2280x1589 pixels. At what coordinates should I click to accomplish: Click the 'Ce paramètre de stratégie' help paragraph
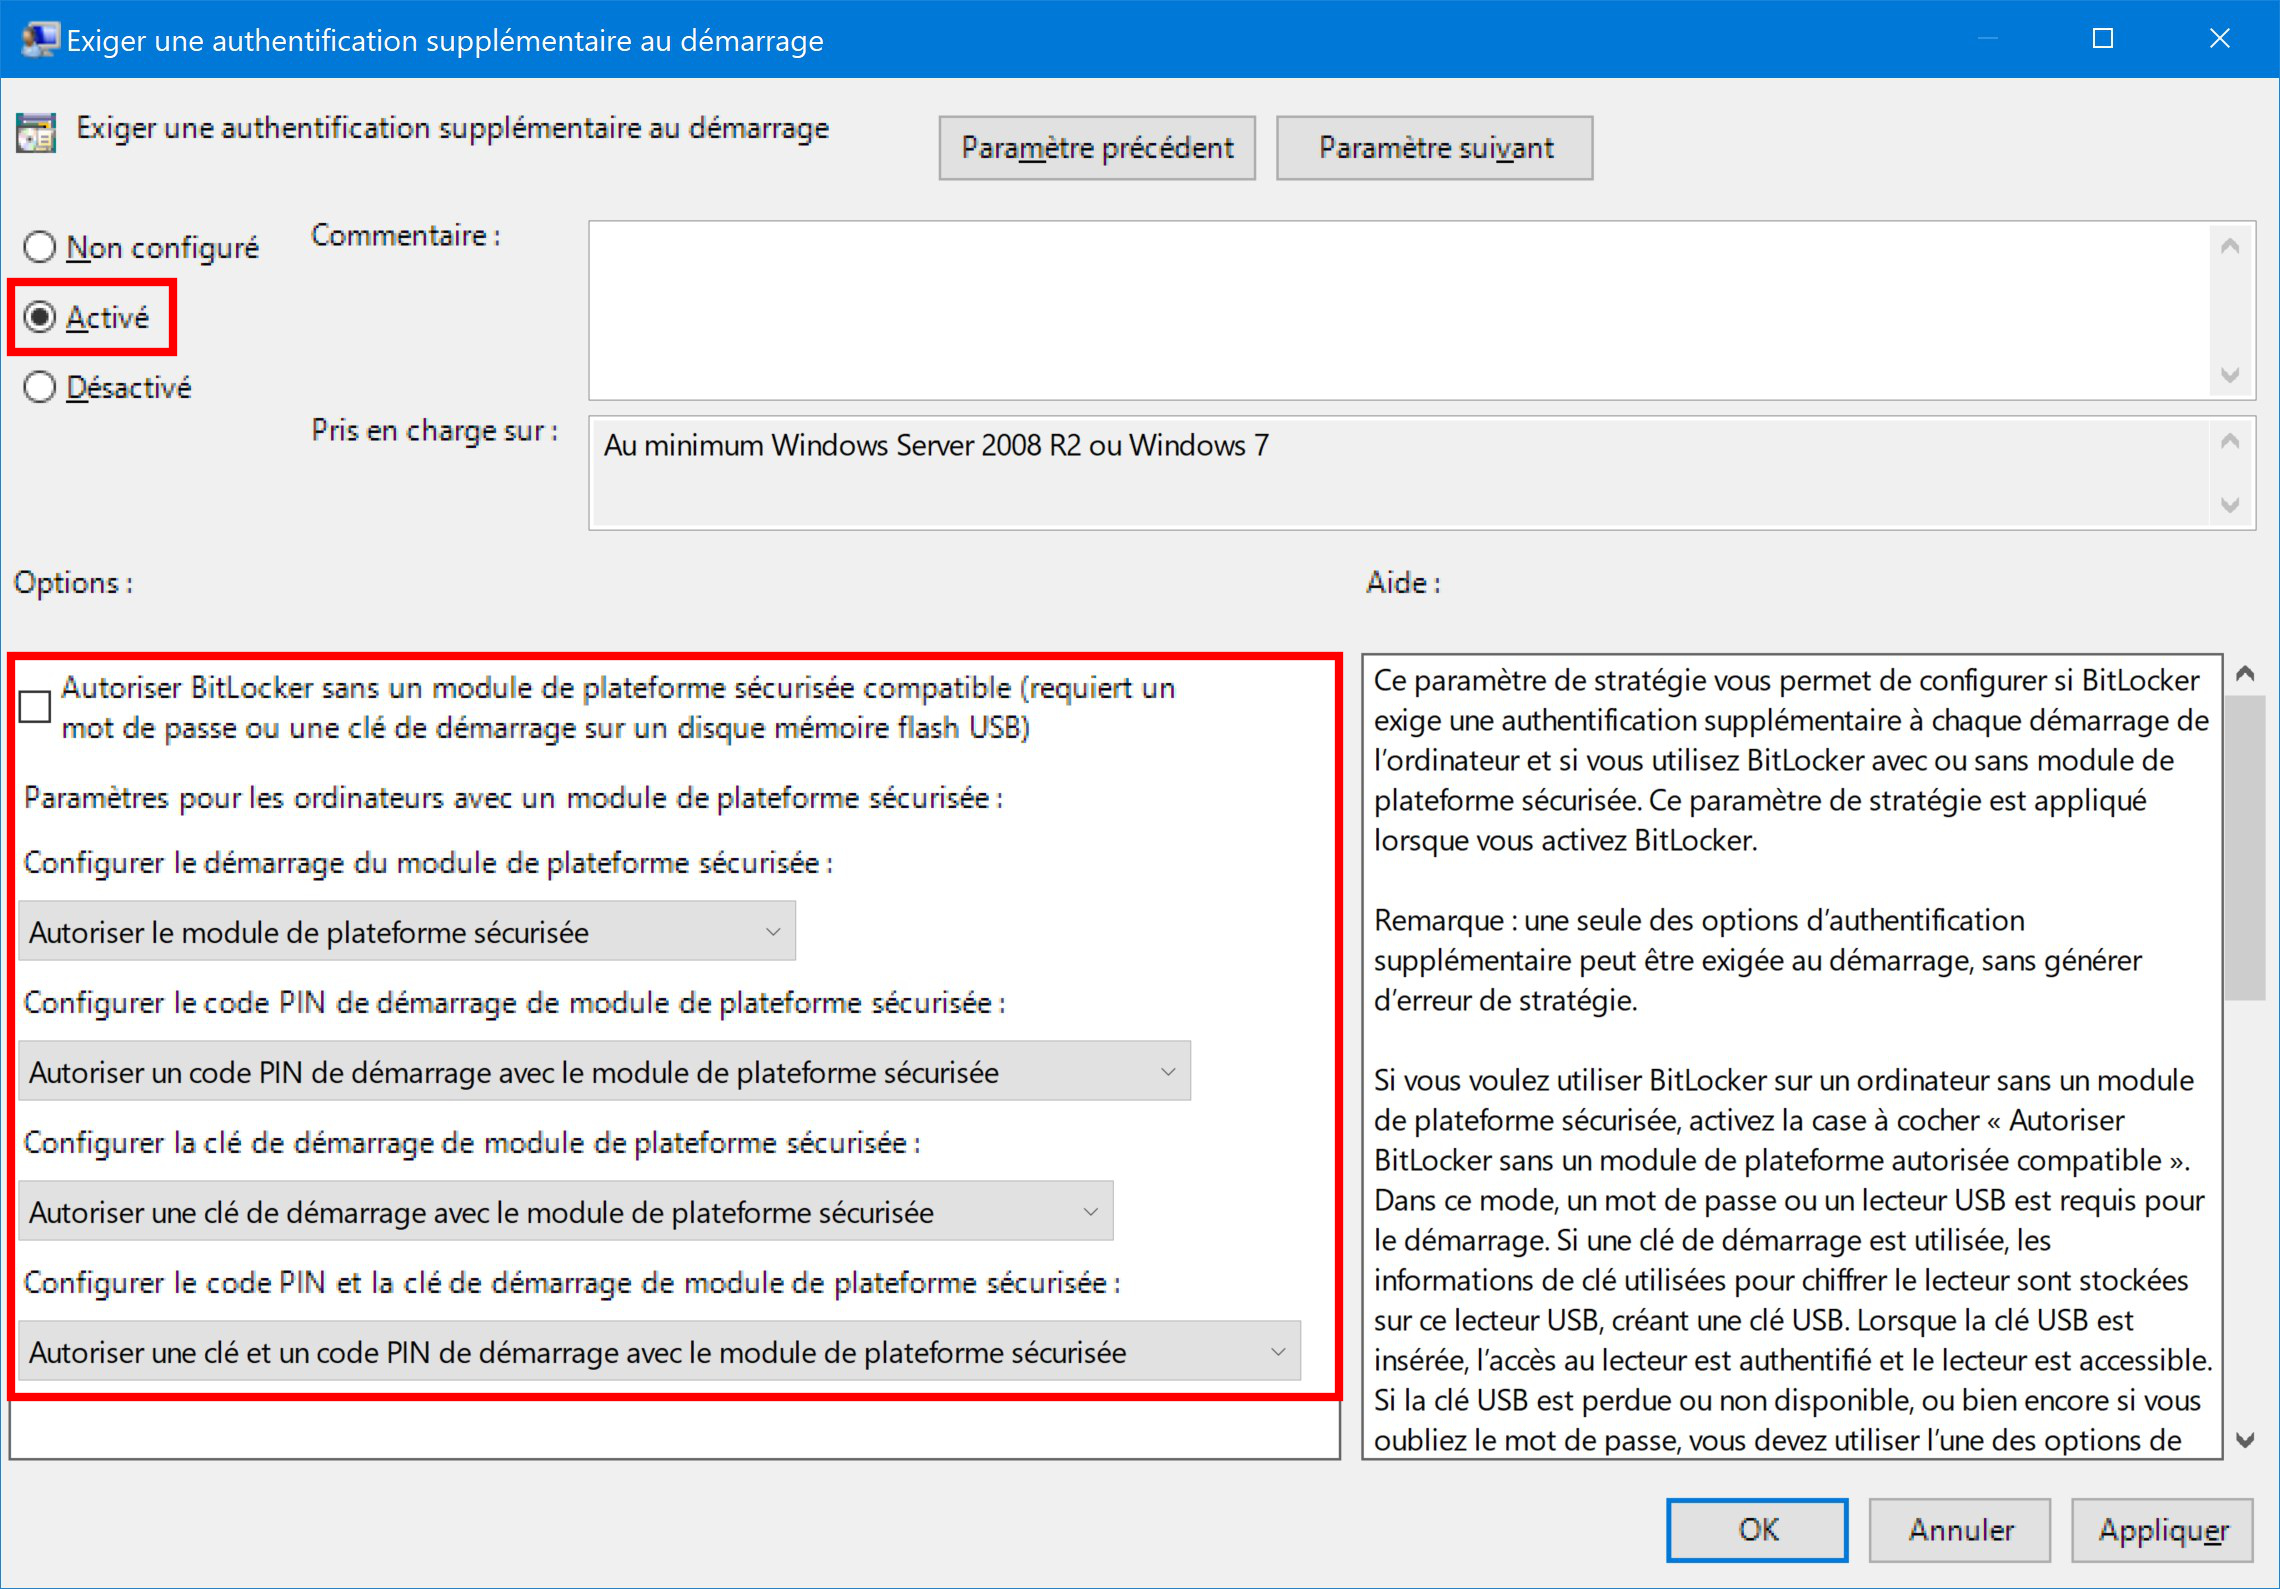pyautogui.click(x=1791, y=760)
